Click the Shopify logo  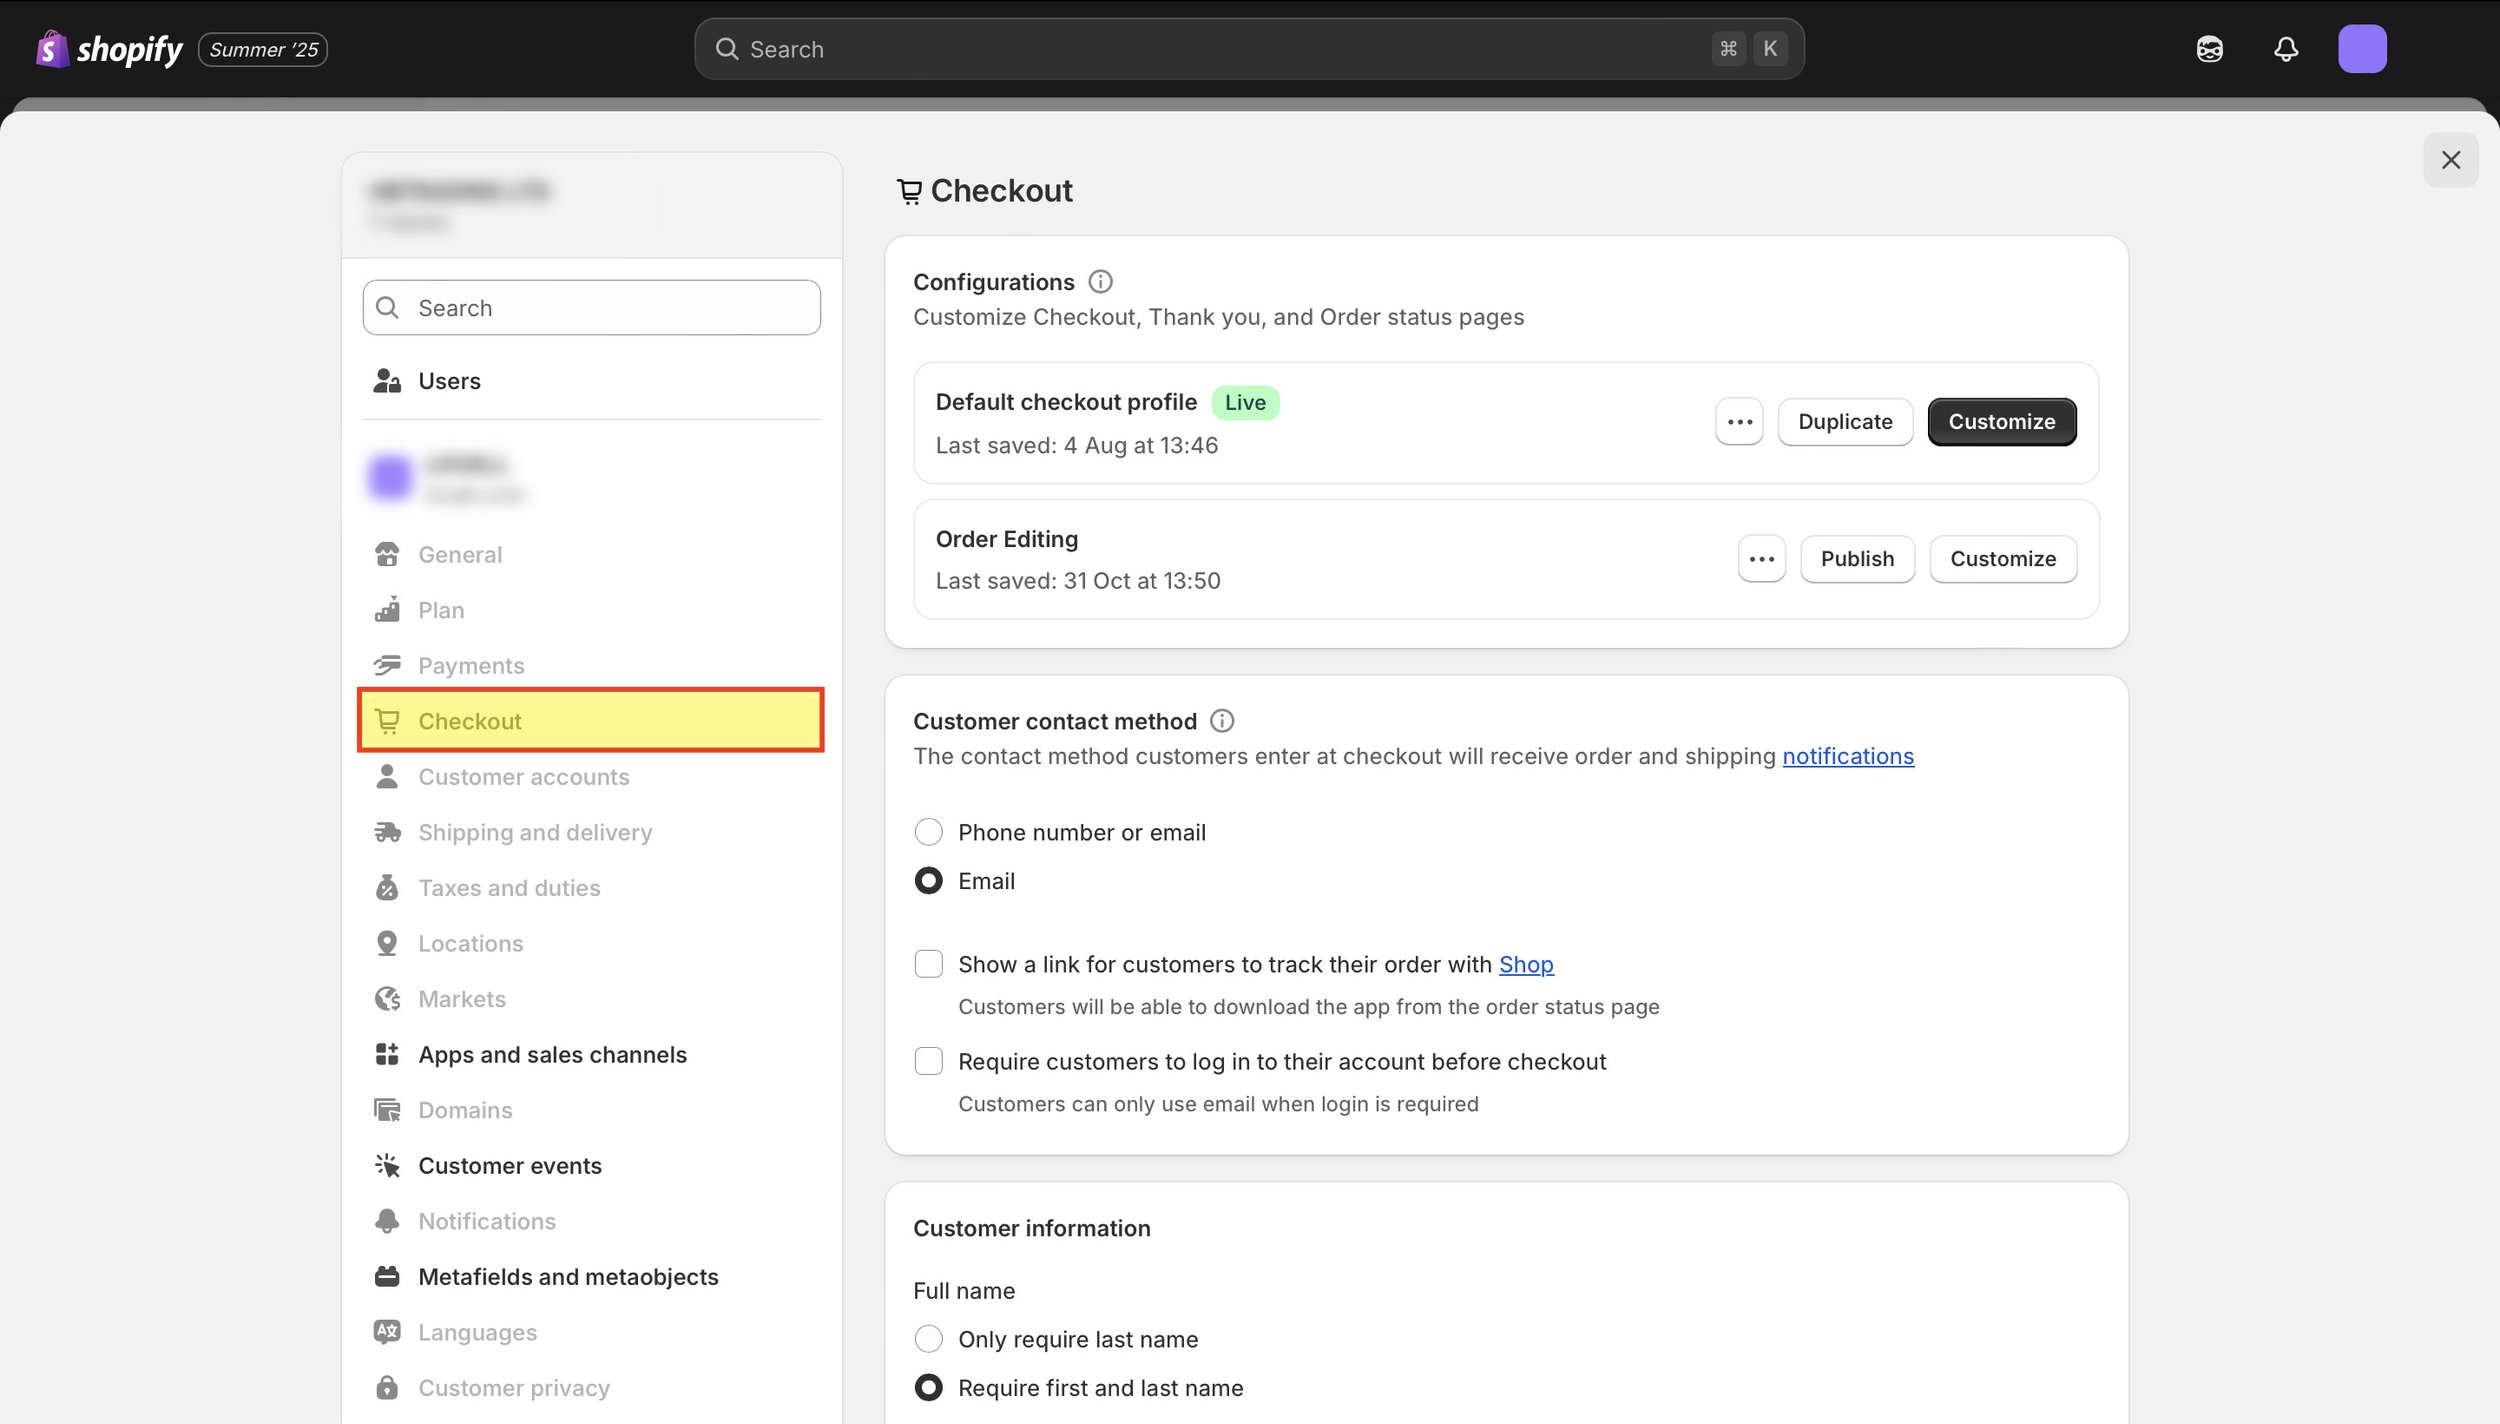click(x=110, y=49)
